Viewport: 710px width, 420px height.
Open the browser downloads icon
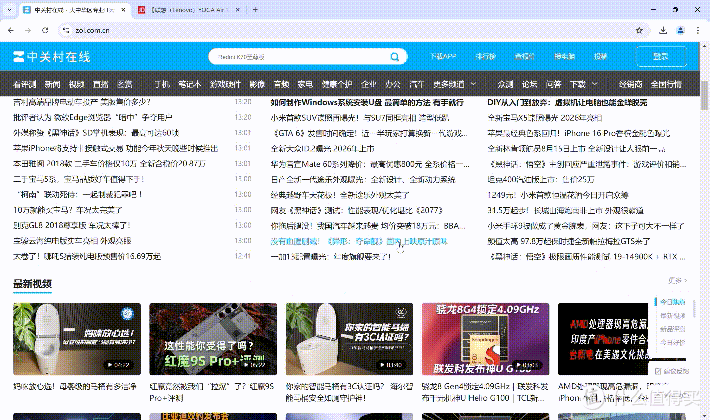(663, 30)
